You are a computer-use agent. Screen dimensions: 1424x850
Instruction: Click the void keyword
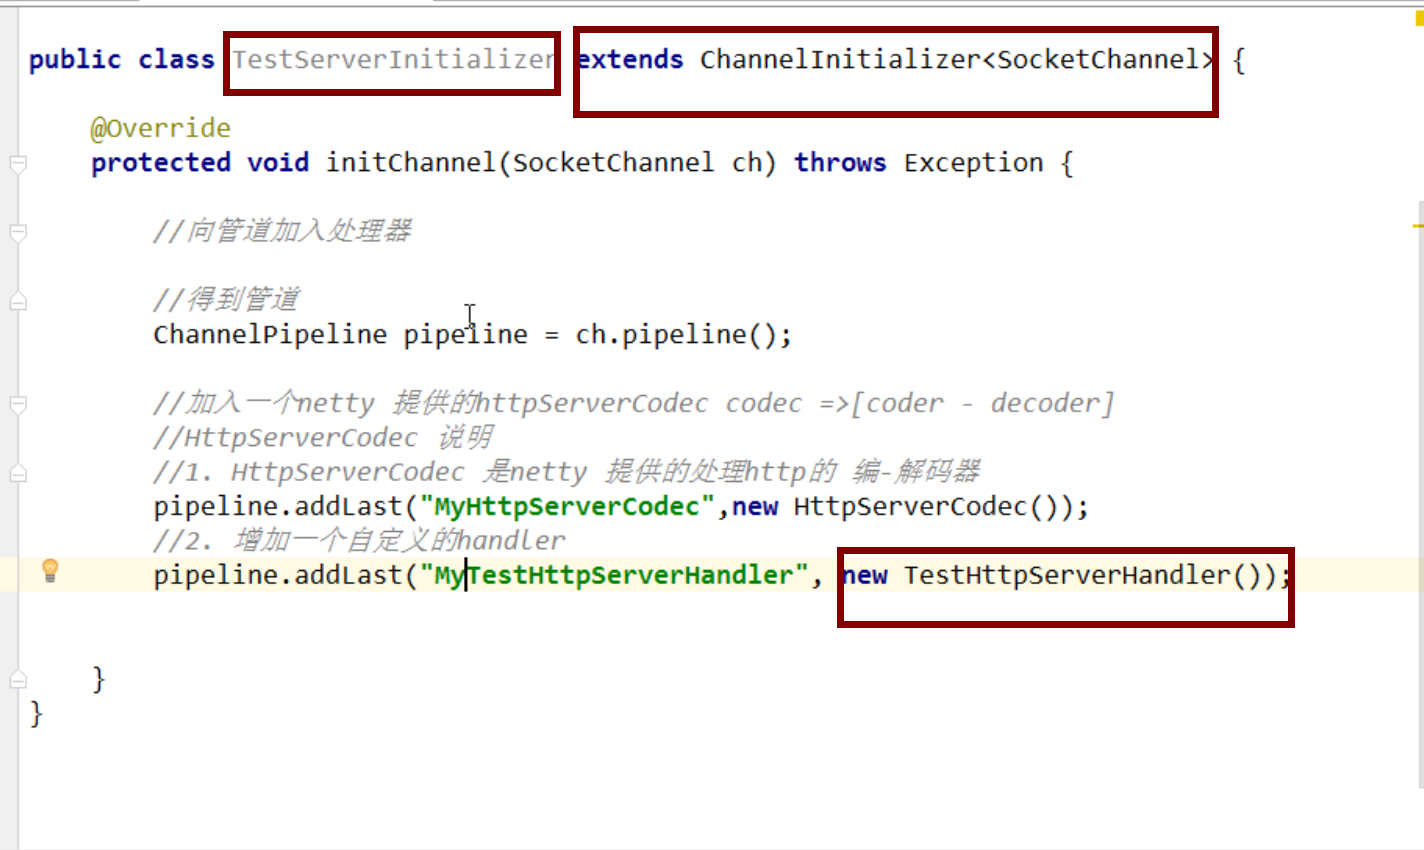278,163
